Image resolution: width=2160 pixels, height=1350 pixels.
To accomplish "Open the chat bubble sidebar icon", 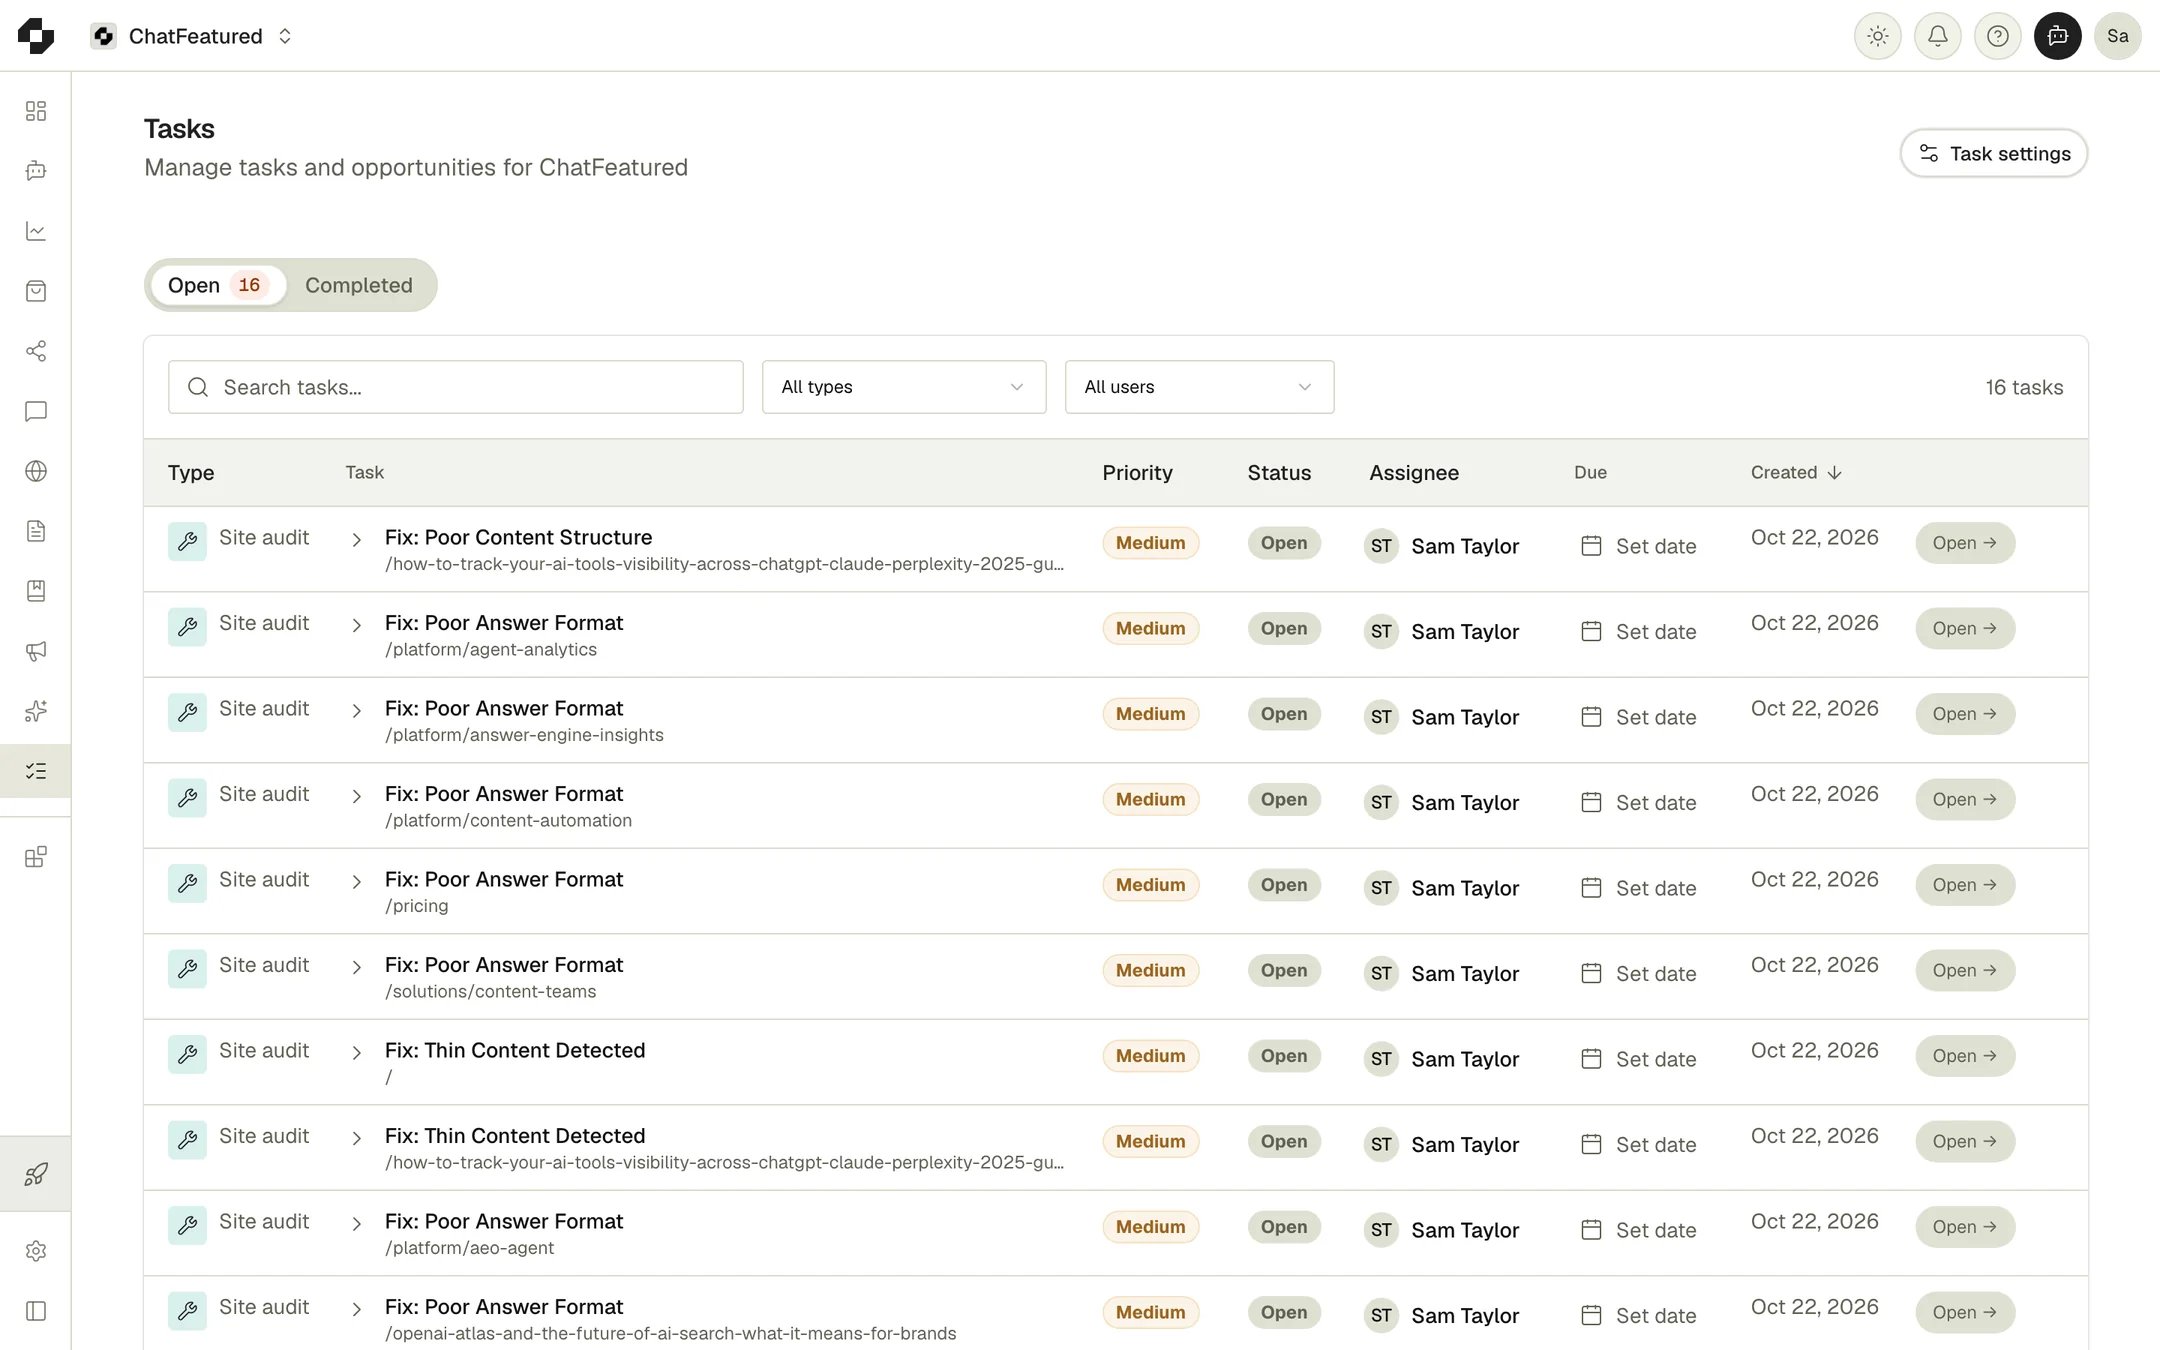I will tap(36, 411).
